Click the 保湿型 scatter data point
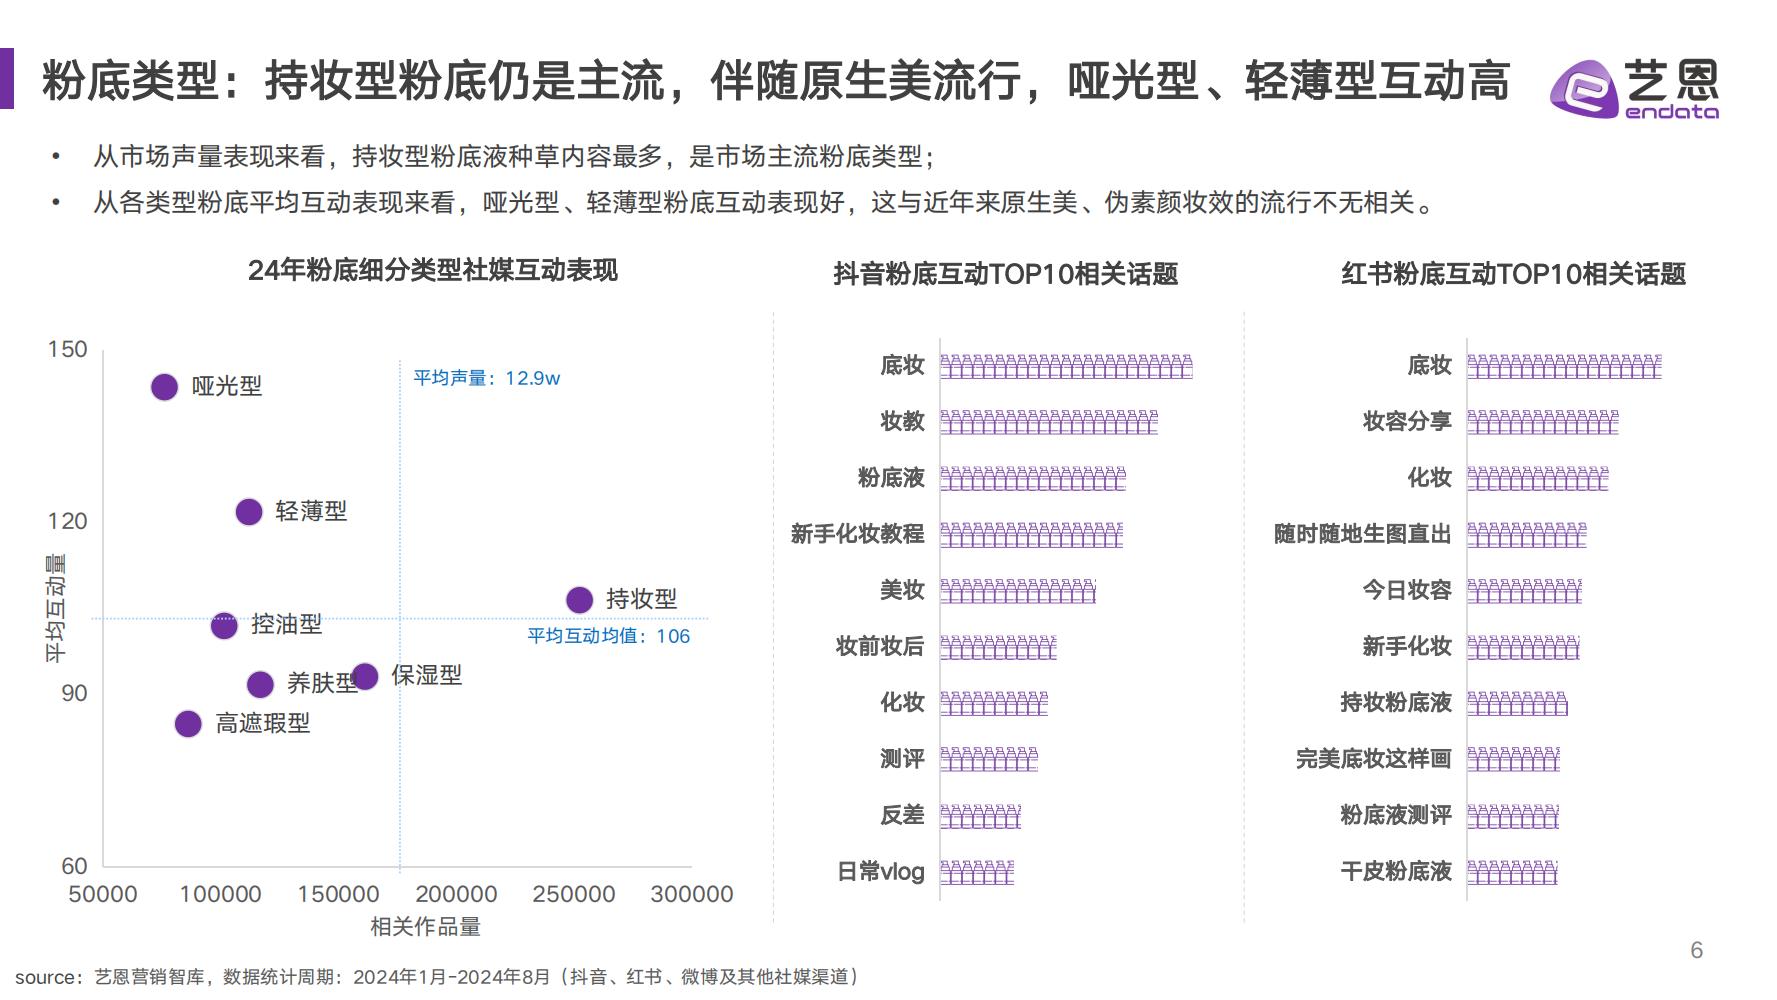 coord(365,676)
